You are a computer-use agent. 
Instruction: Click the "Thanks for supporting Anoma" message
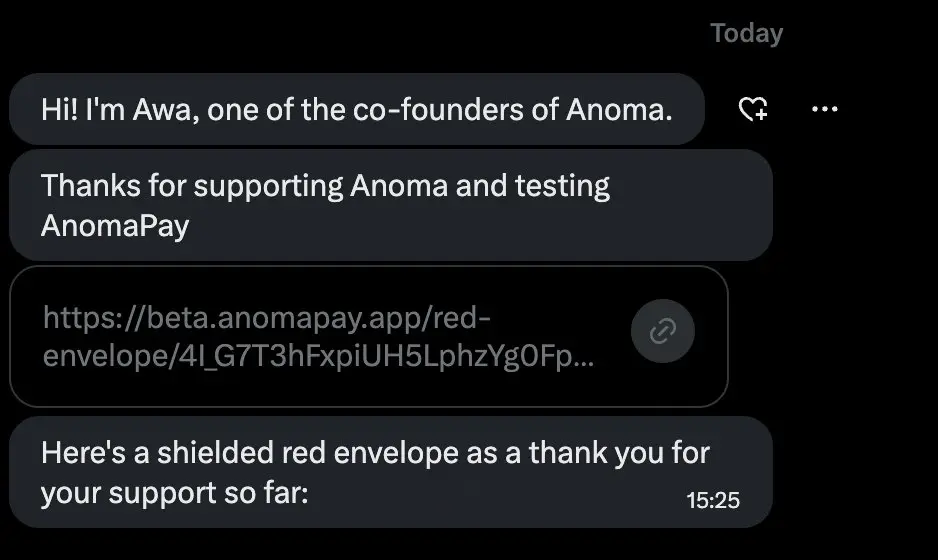pyautogui.click(x=390, y=205)
